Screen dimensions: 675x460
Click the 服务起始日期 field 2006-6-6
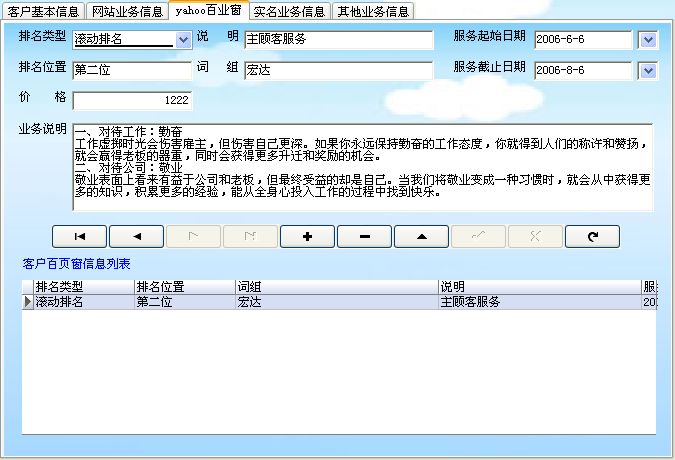[x=583, y=40]
